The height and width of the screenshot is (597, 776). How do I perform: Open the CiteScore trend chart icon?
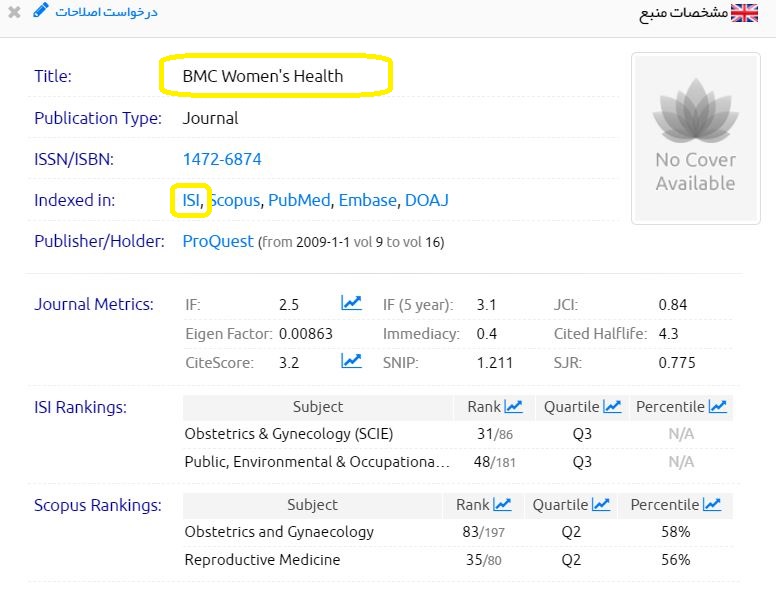click(x=351, y=361)
